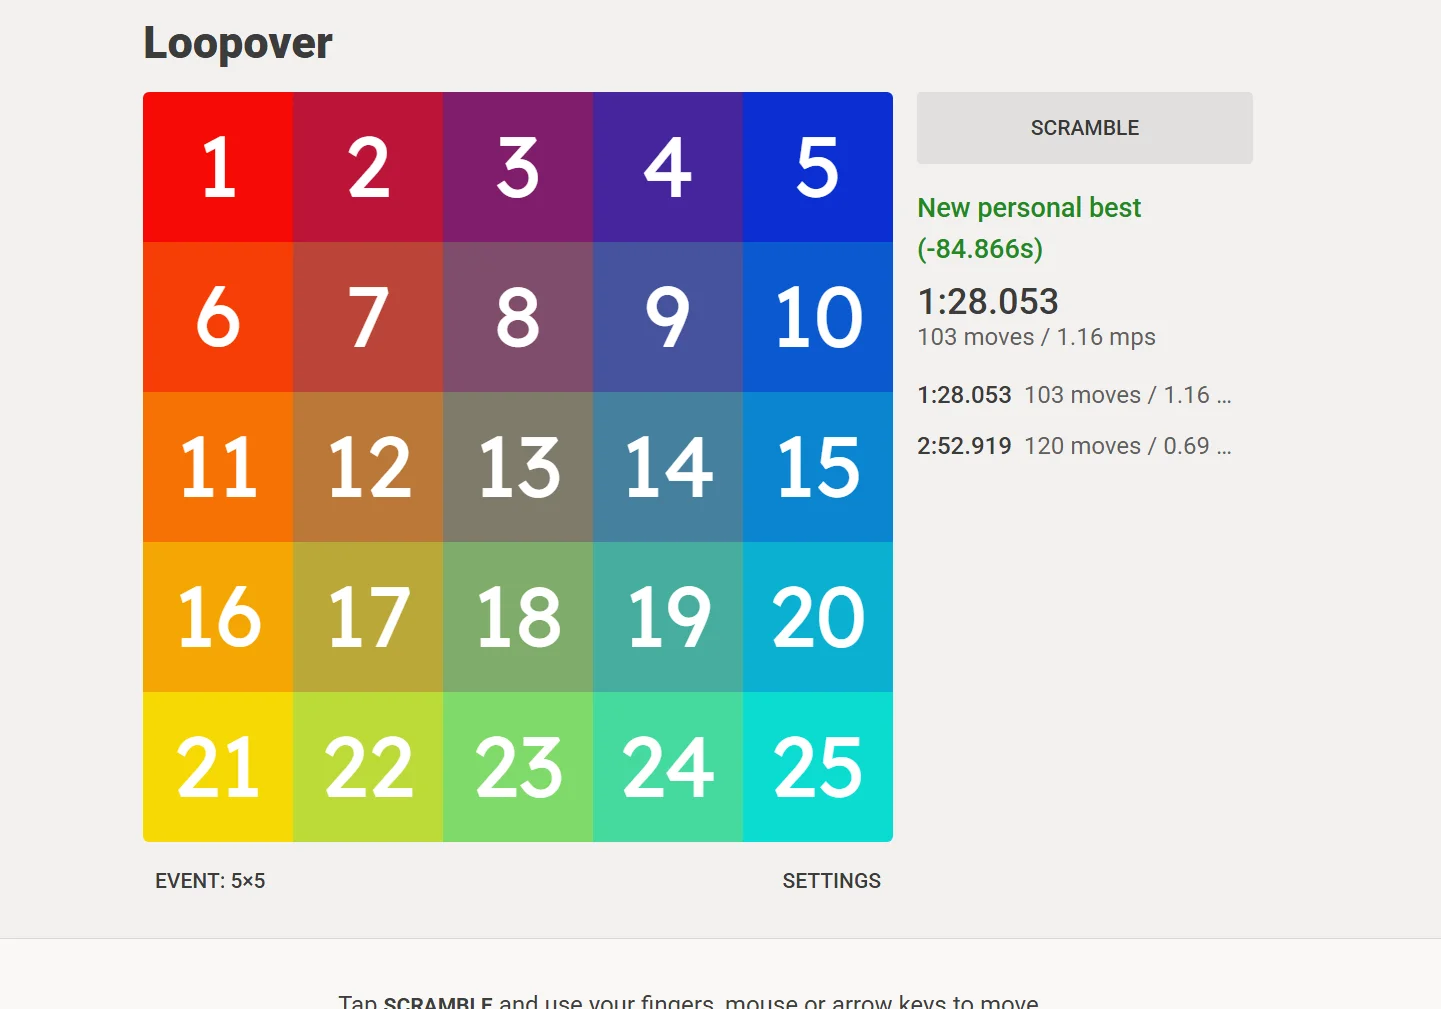This screenshot has height=1009, width=1441.
Task: Select tile number 16
Action: pyautogui.click(x=218, y=617)
